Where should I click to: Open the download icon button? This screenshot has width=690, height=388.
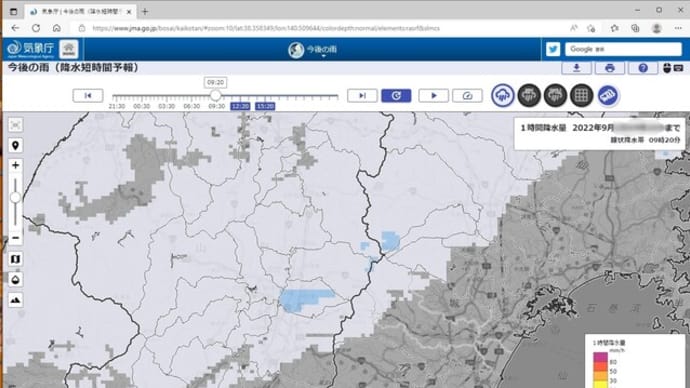[576, 68]
